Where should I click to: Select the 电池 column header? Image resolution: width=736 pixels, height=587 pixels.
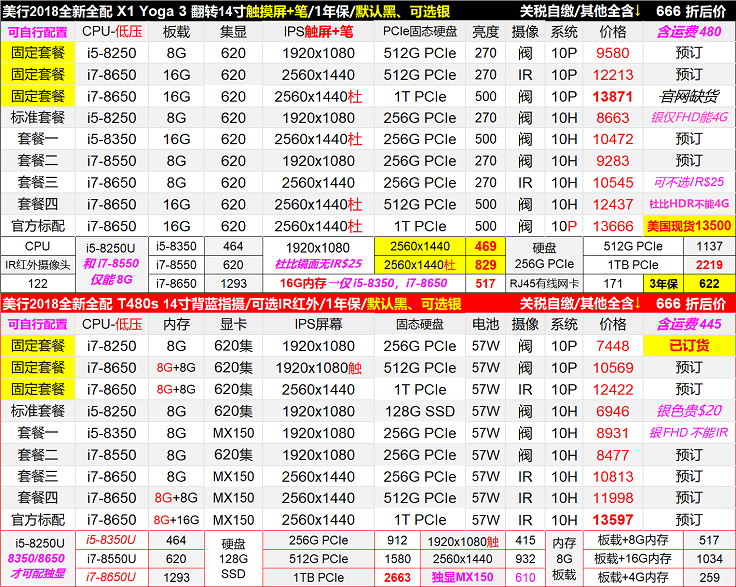click(x=485, y=324)
